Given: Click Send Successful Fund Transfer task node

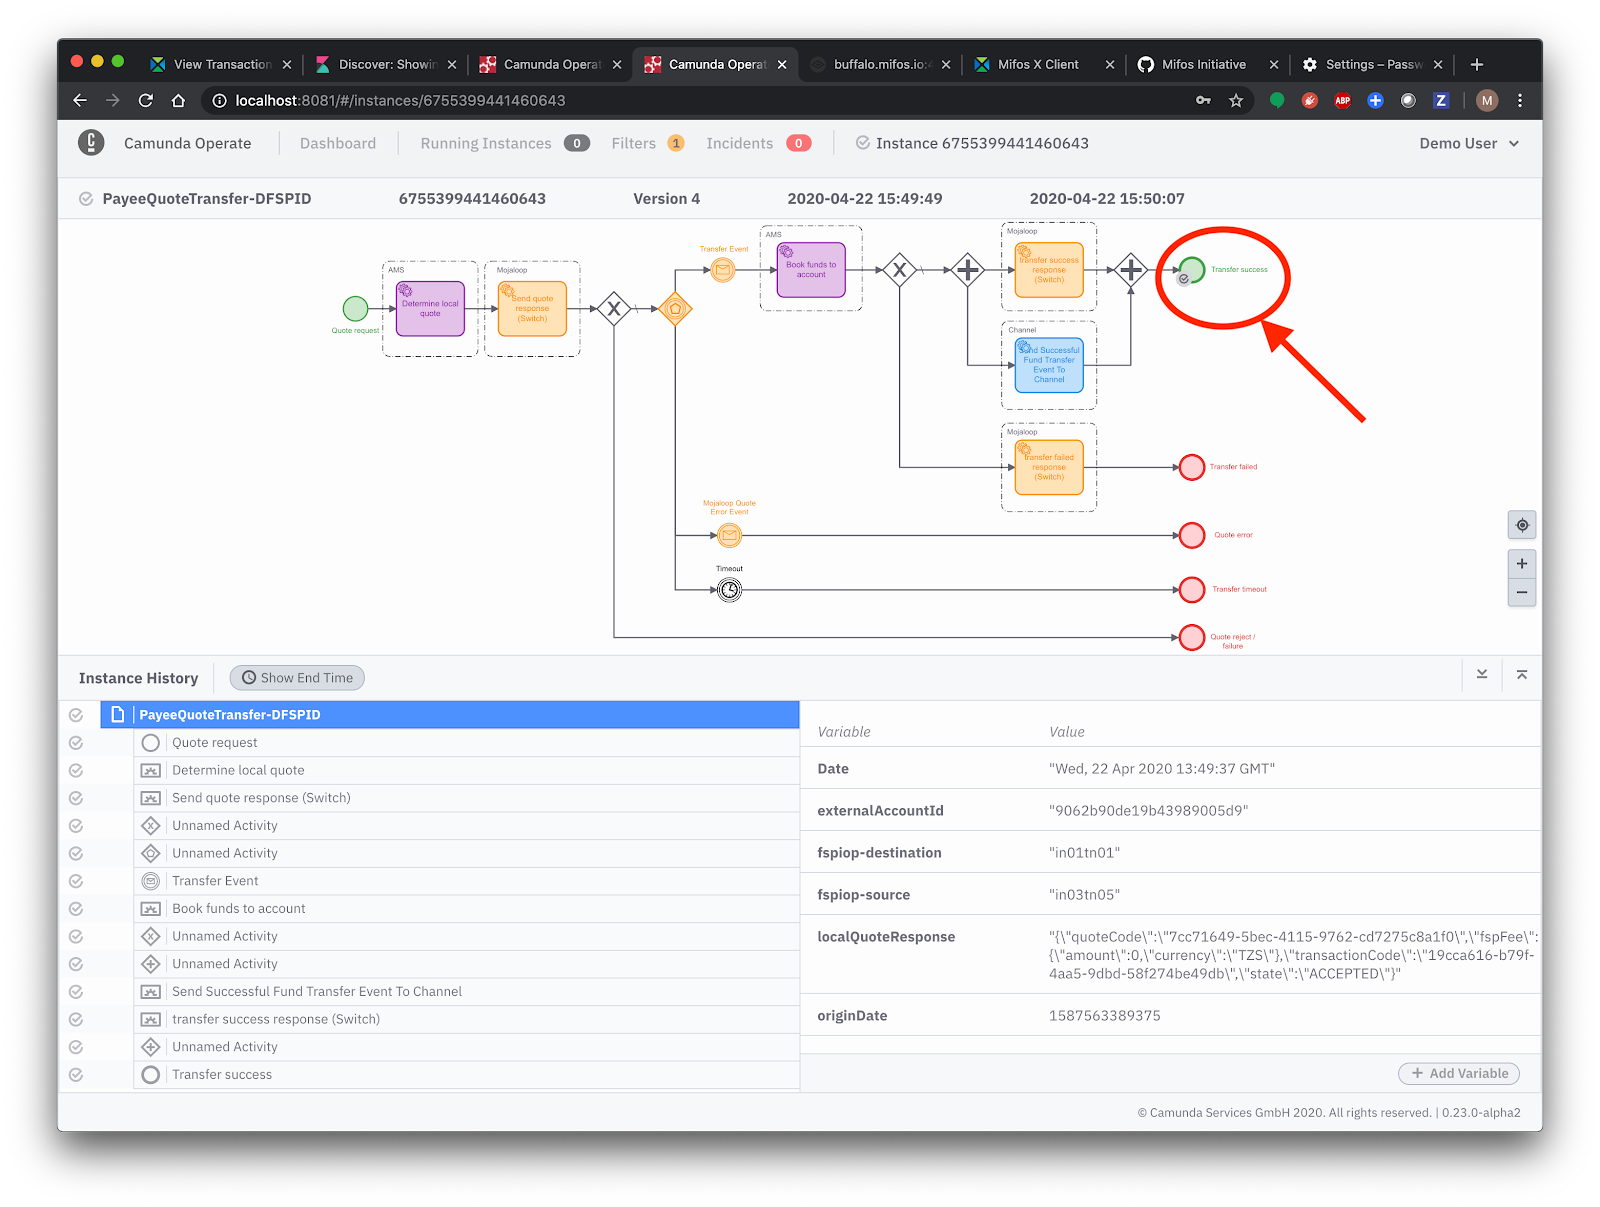Looking at the screenshot, I should [x=1049, y=365].
